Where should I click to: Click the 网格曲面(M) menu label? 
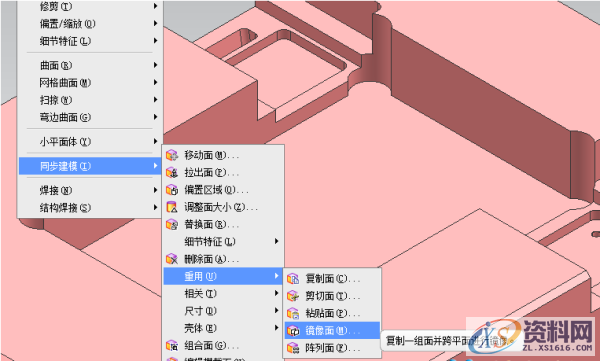coord(65,83)
